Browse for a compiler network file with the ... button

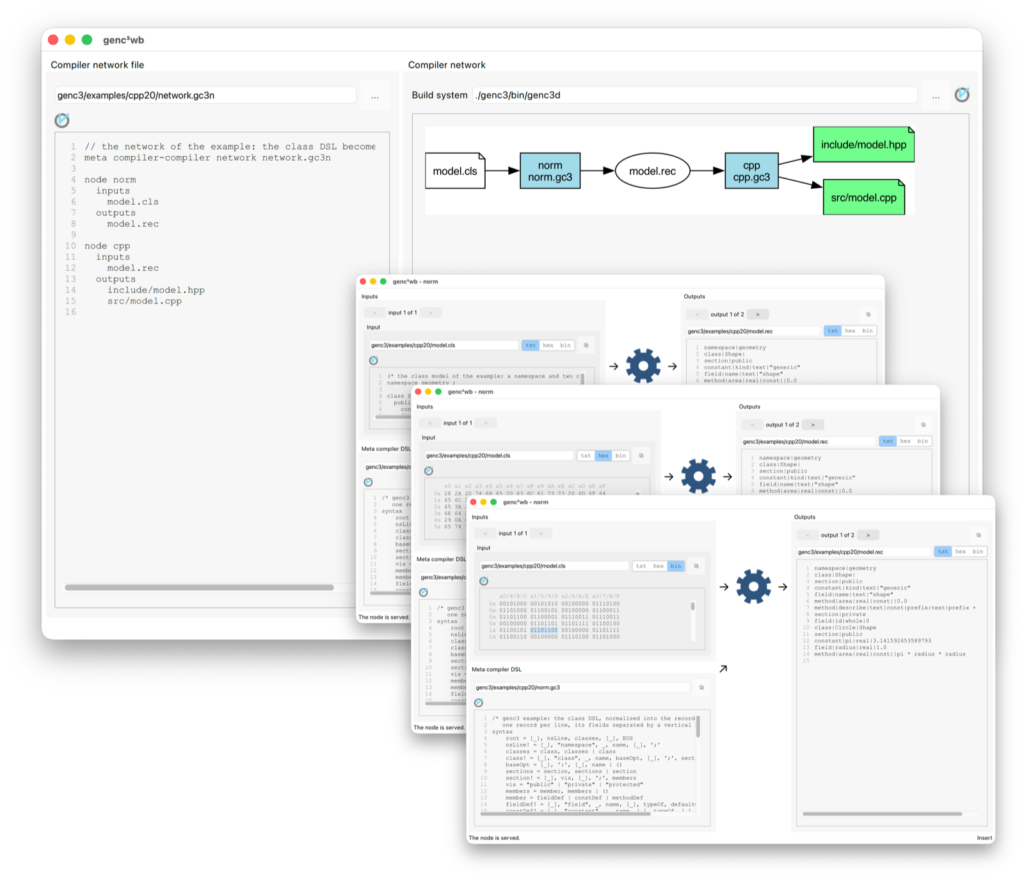375,95
